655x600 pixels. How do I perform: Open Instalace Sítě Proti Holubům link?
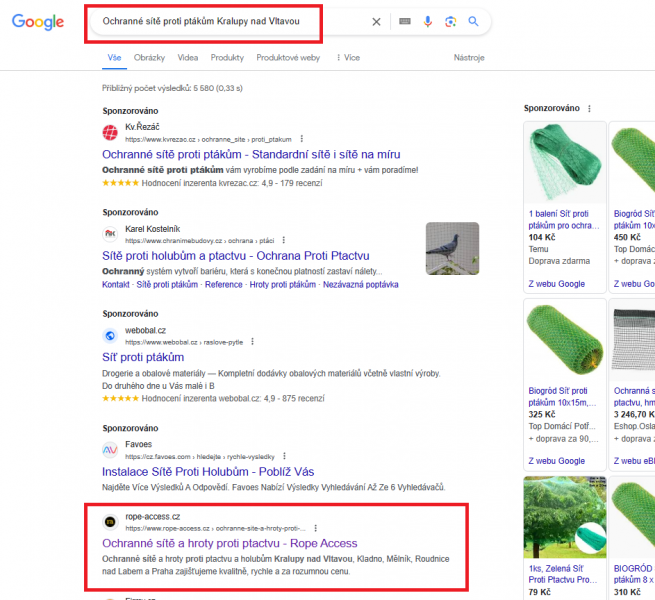pyautogui.click(x=208, y=472)
